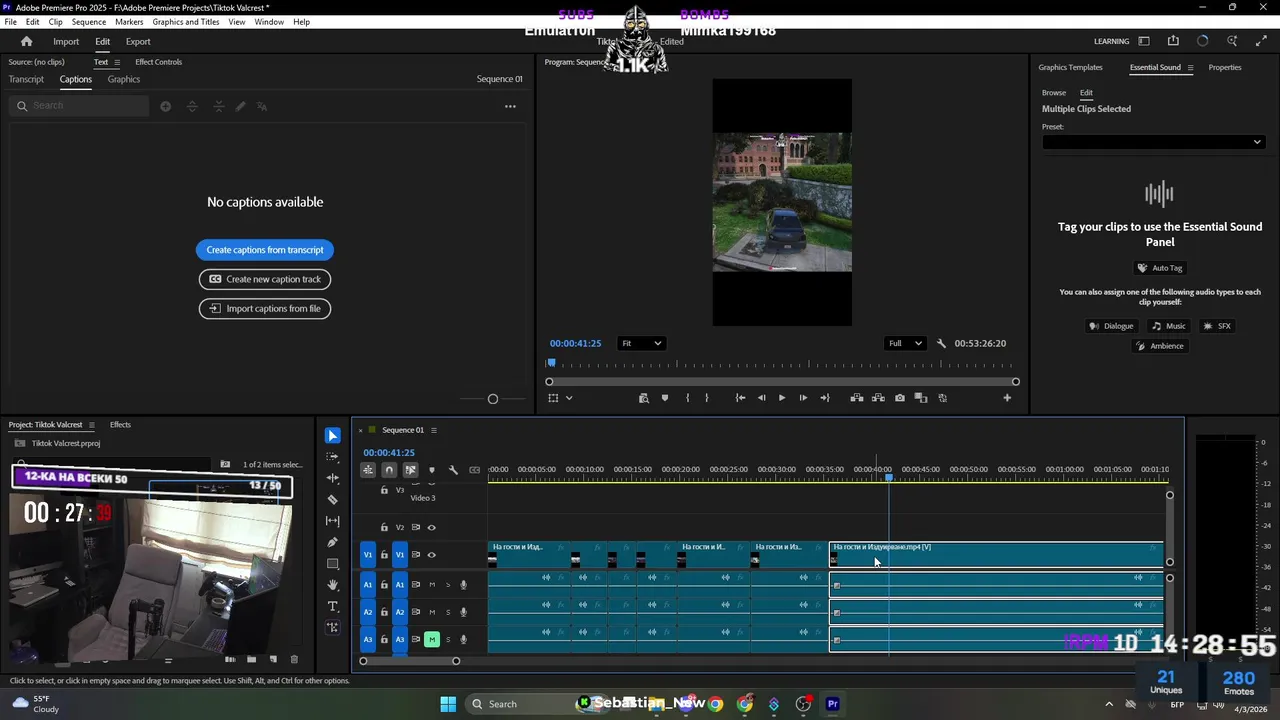The image size is (1280, 720).
Task: Toggle V1 track output eye
Action: coord(432,555)
